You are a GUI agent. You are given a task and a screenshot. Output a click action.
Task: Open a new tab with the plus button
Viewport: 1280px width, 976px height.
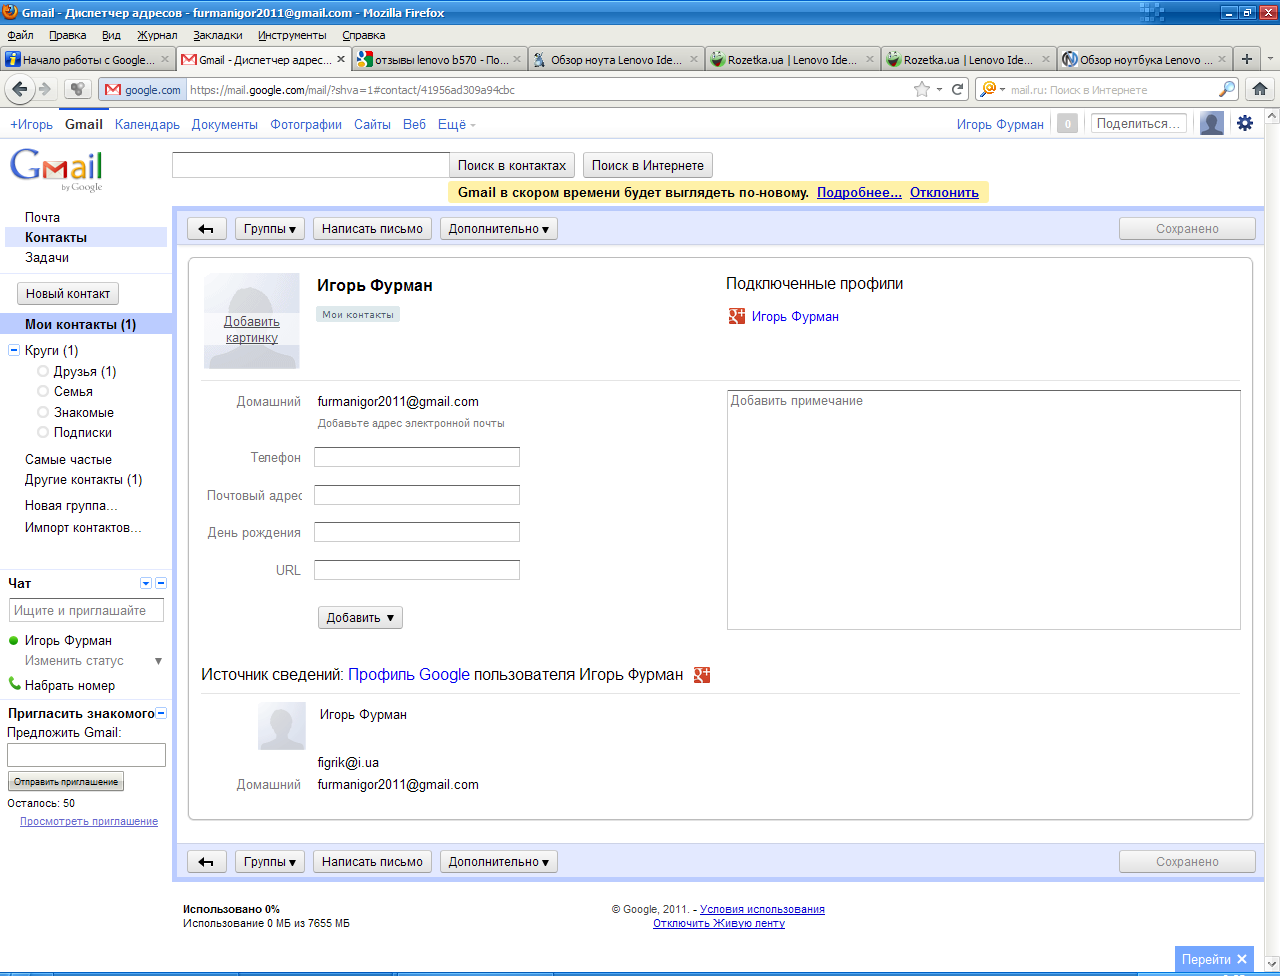1246,59
